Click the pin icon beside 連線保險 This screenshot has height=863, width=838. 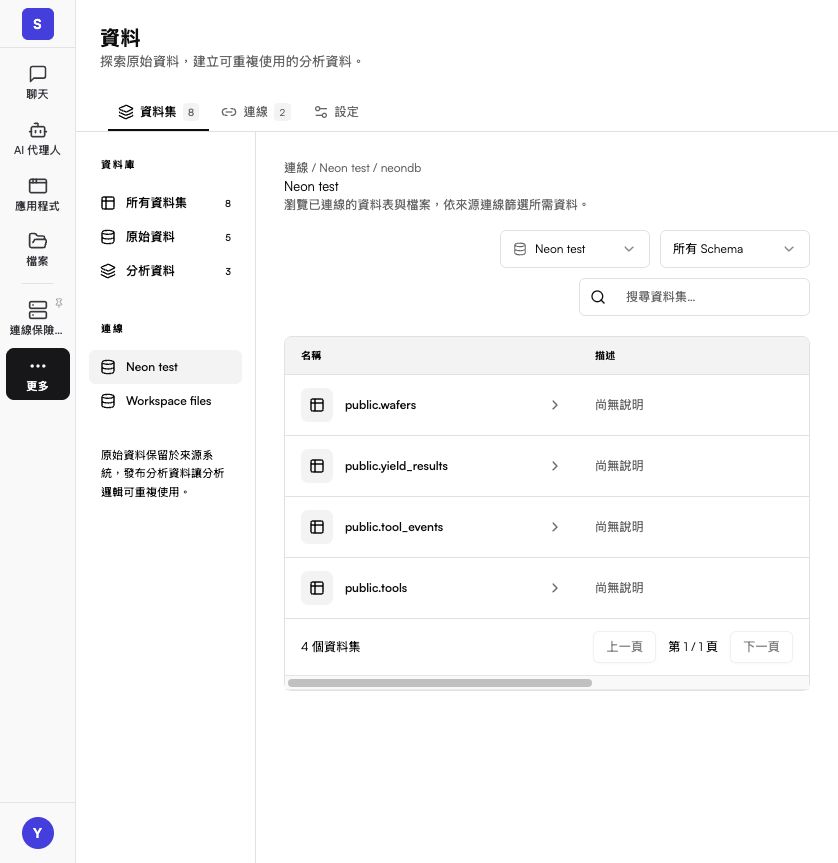(x=59, y=303)
